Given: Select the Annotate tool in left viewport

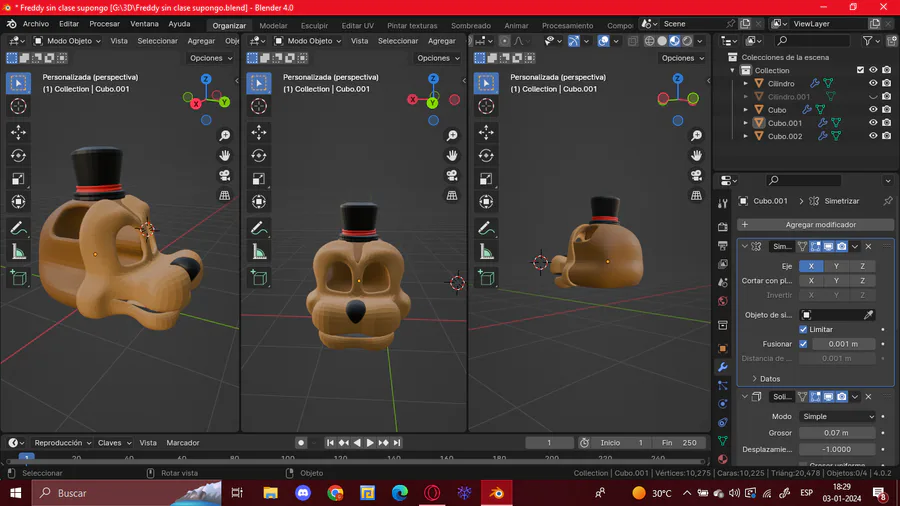Looking at the screenshot, I should tap(18, 228).
